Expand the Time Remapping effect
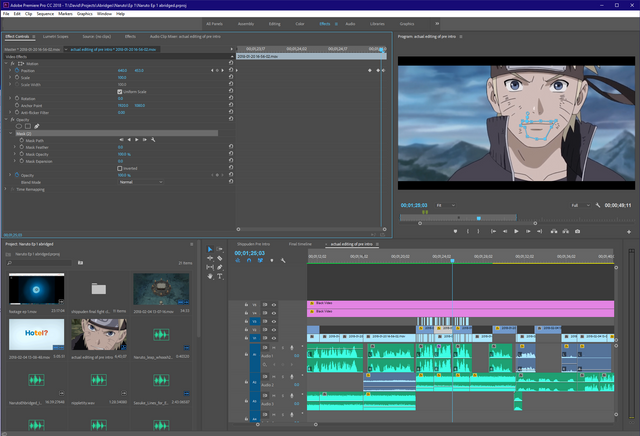 pos(5,189)
